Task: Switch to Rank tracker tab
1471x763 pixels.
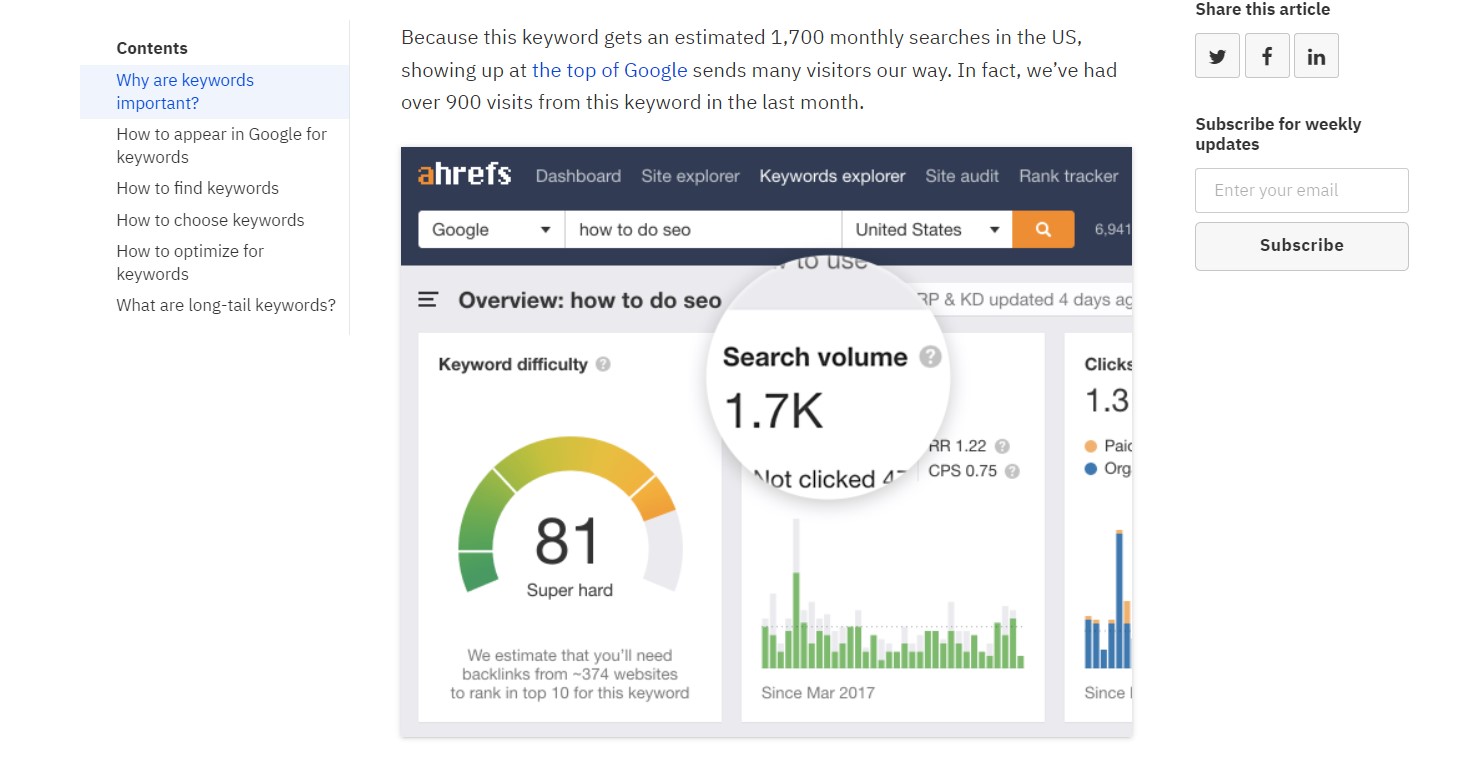Action: point(1068,176)
